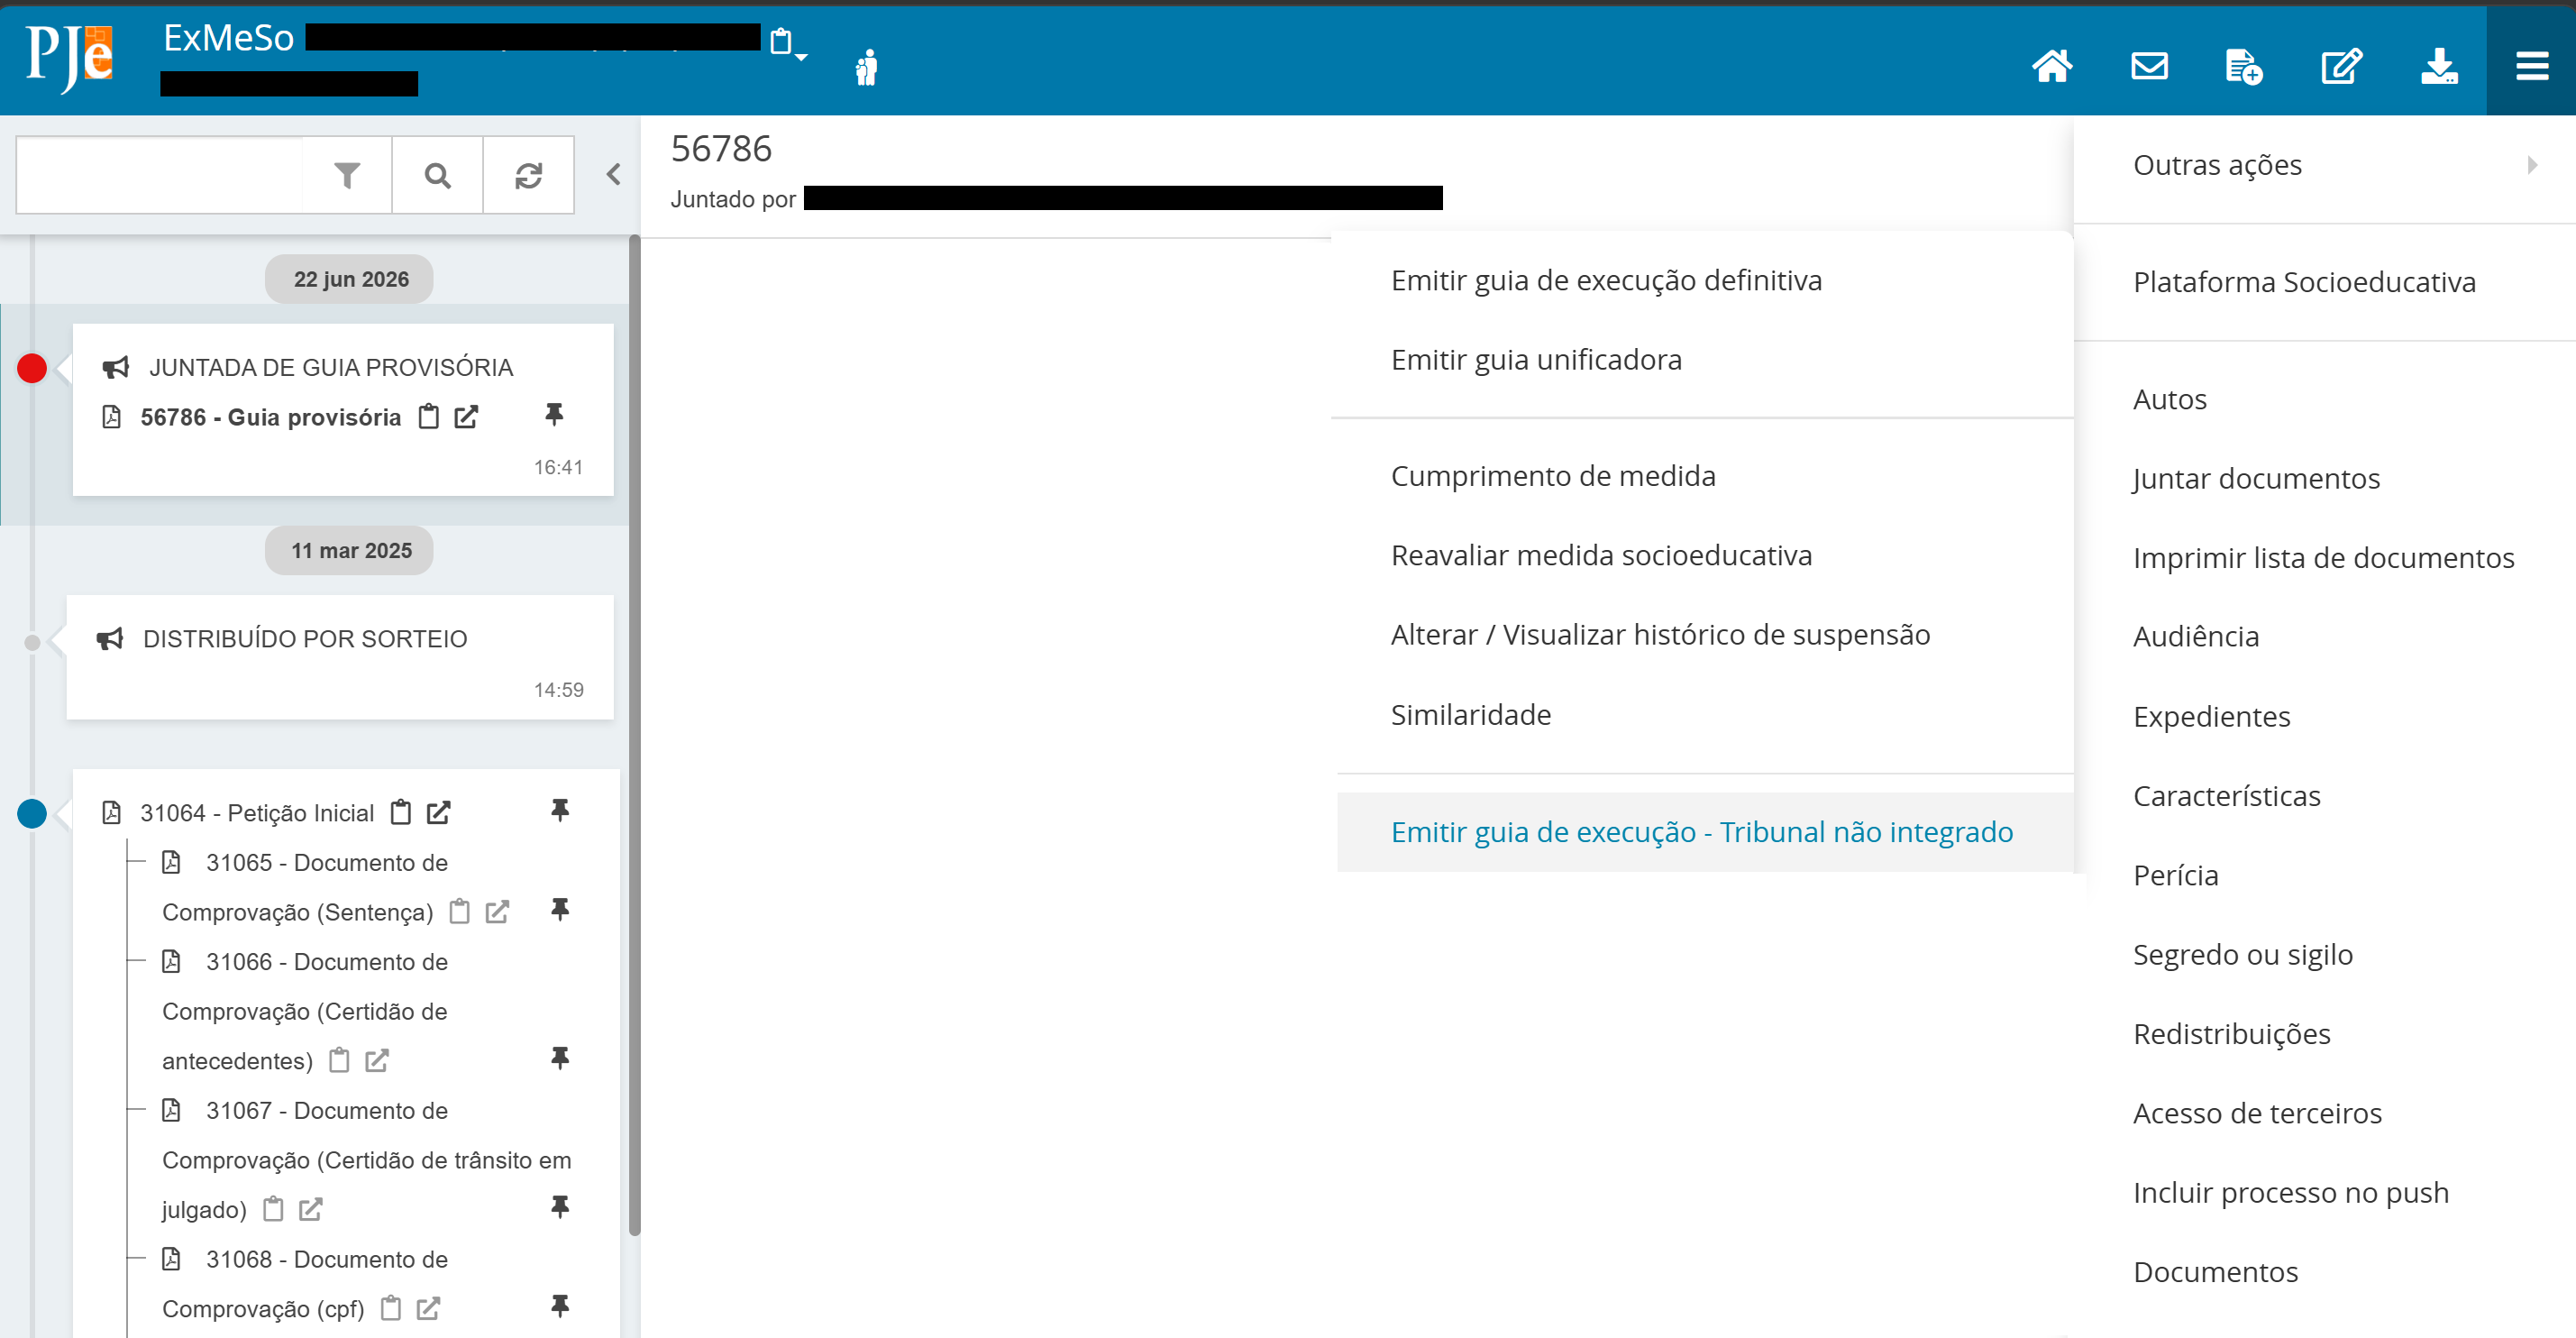Viewport: 2576px width, 1338px height.
Task: Open the envelope messages icon
Action: coord(2149,67)
